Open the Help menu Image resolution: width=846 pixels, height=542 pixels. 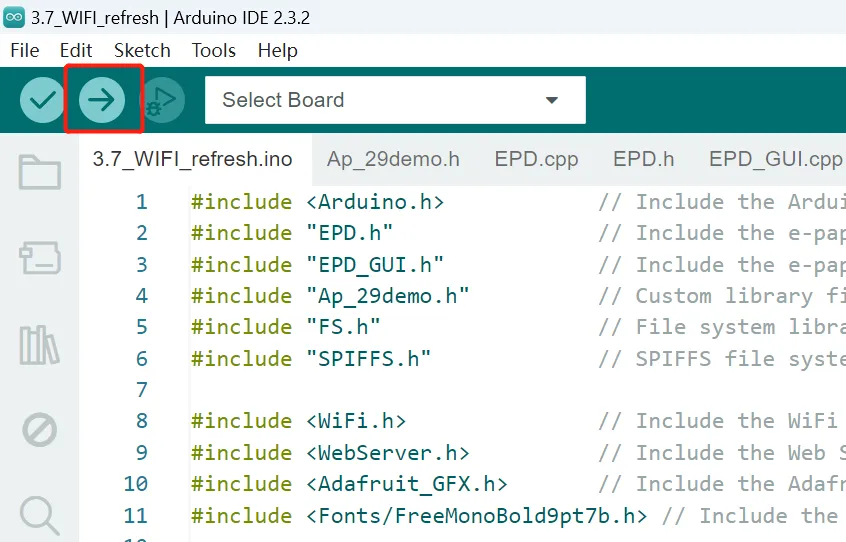click(x=277, y=51)
